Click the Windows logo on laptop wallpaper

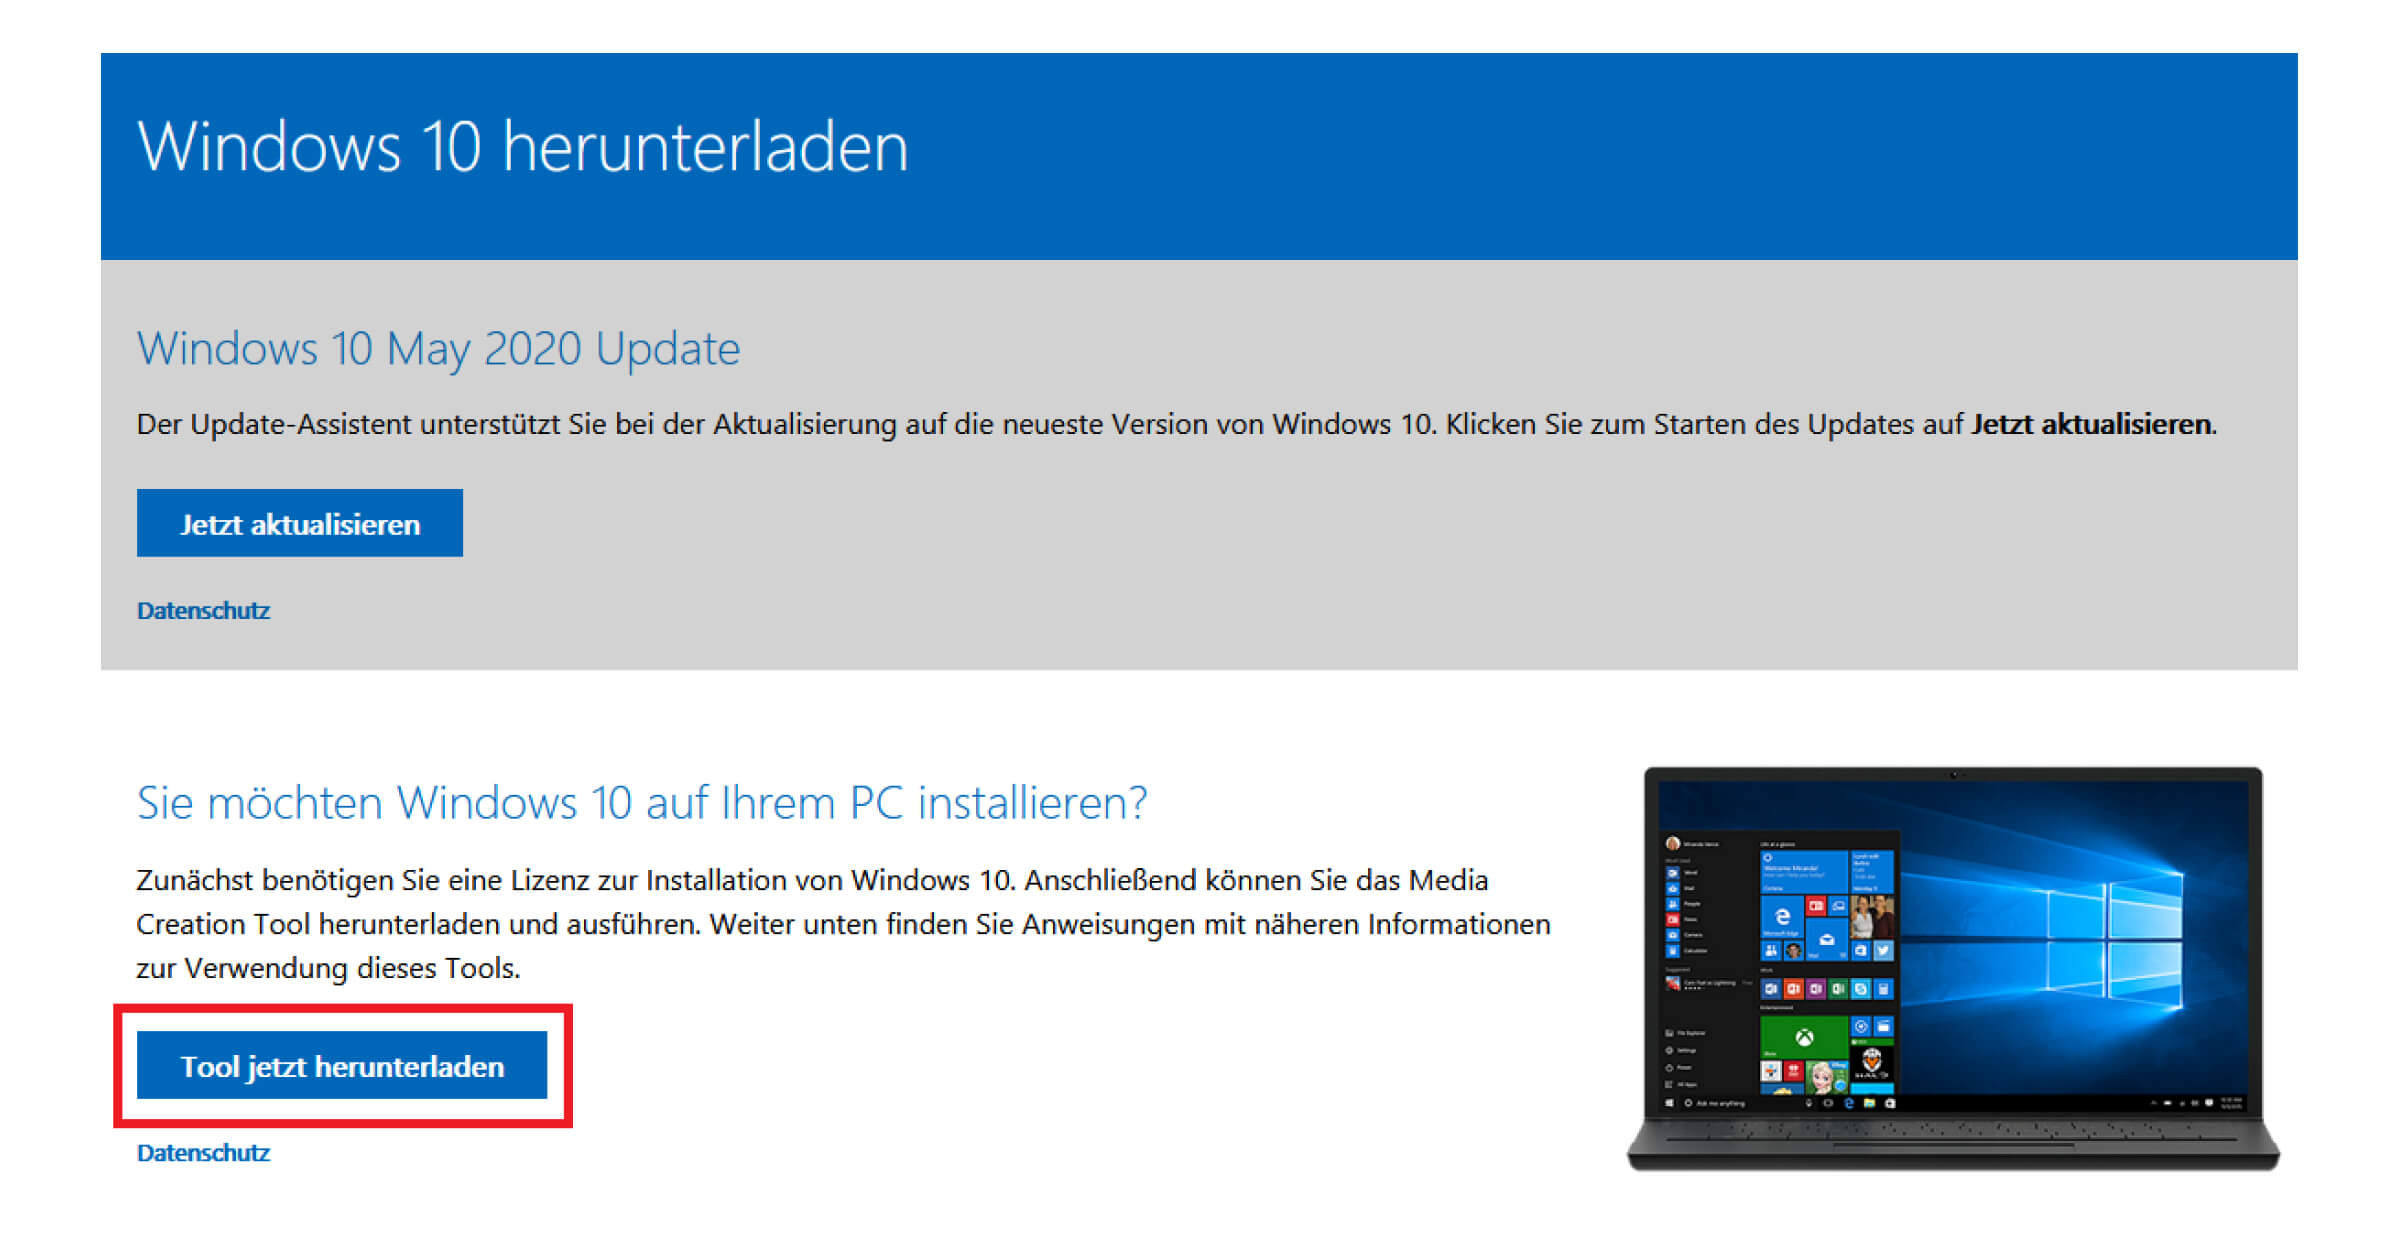tap(2115, 940)
